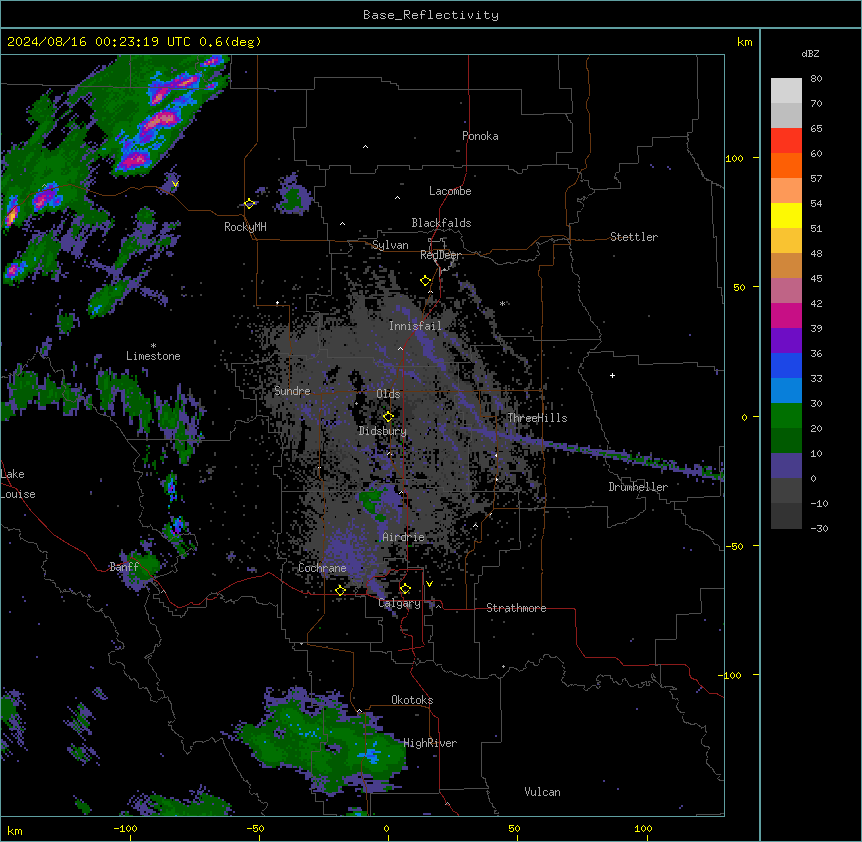Select the Innisfail label on the map
This screenshot has width=862, height=842.
tap(415, 326)
